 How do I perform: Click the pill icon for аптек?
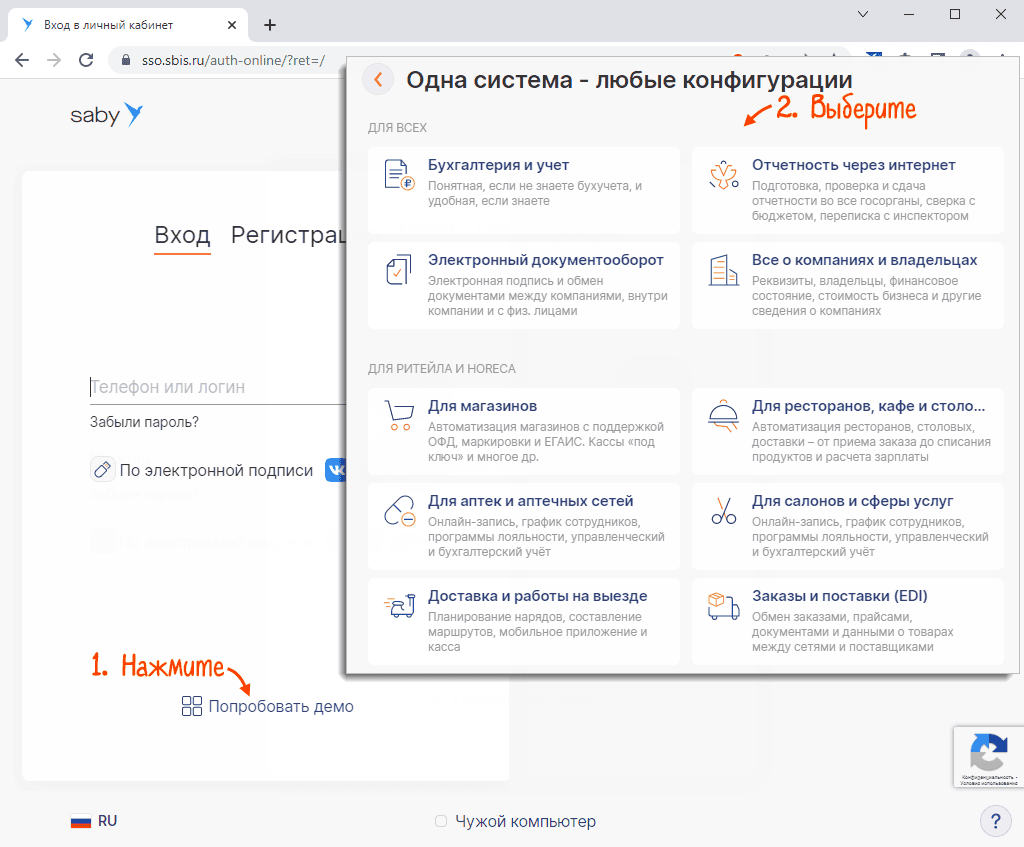(x=399, y=510)
